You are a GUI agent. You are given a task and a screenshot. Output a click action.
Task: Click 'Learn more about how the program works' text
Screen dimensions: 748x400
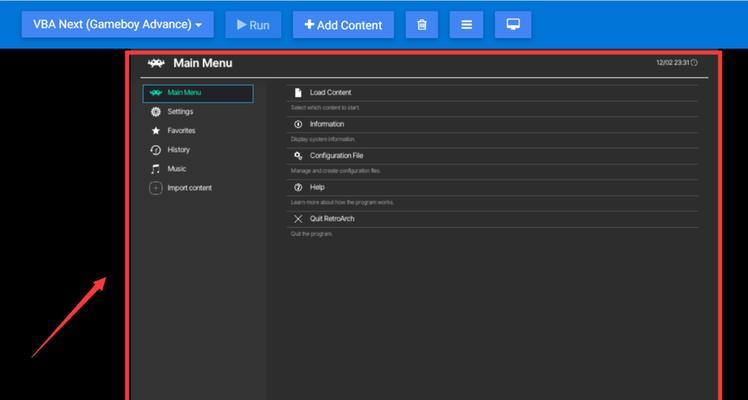coord(343,202)
